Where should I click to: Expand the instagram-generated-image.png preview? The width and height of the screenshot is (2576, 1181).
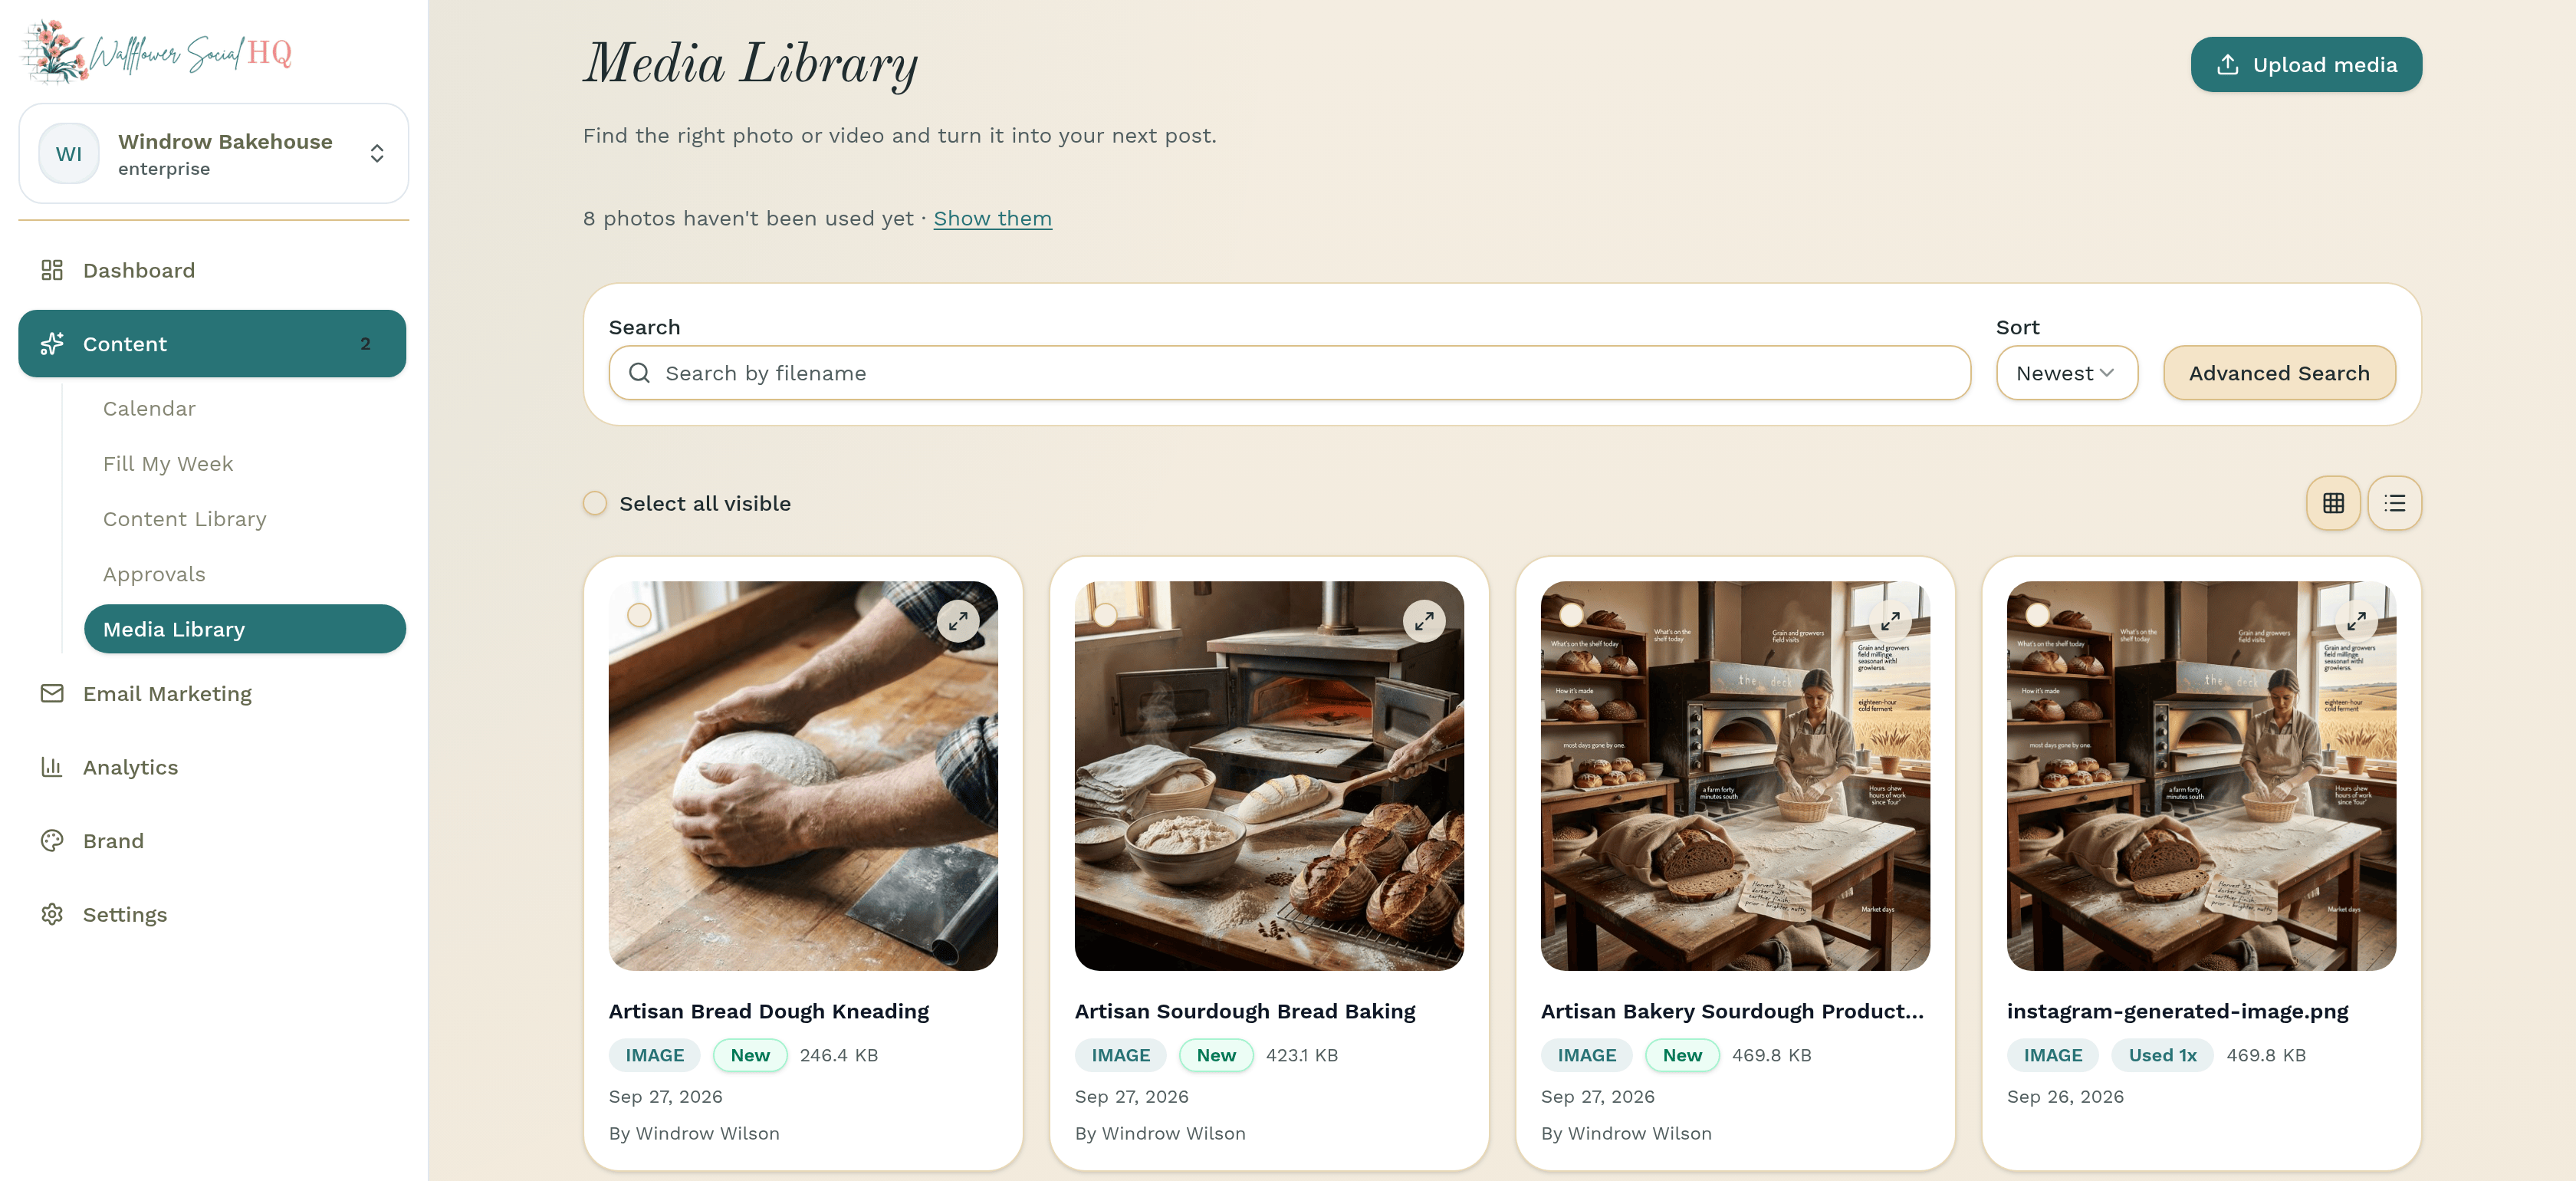[x=2355, y=621]
